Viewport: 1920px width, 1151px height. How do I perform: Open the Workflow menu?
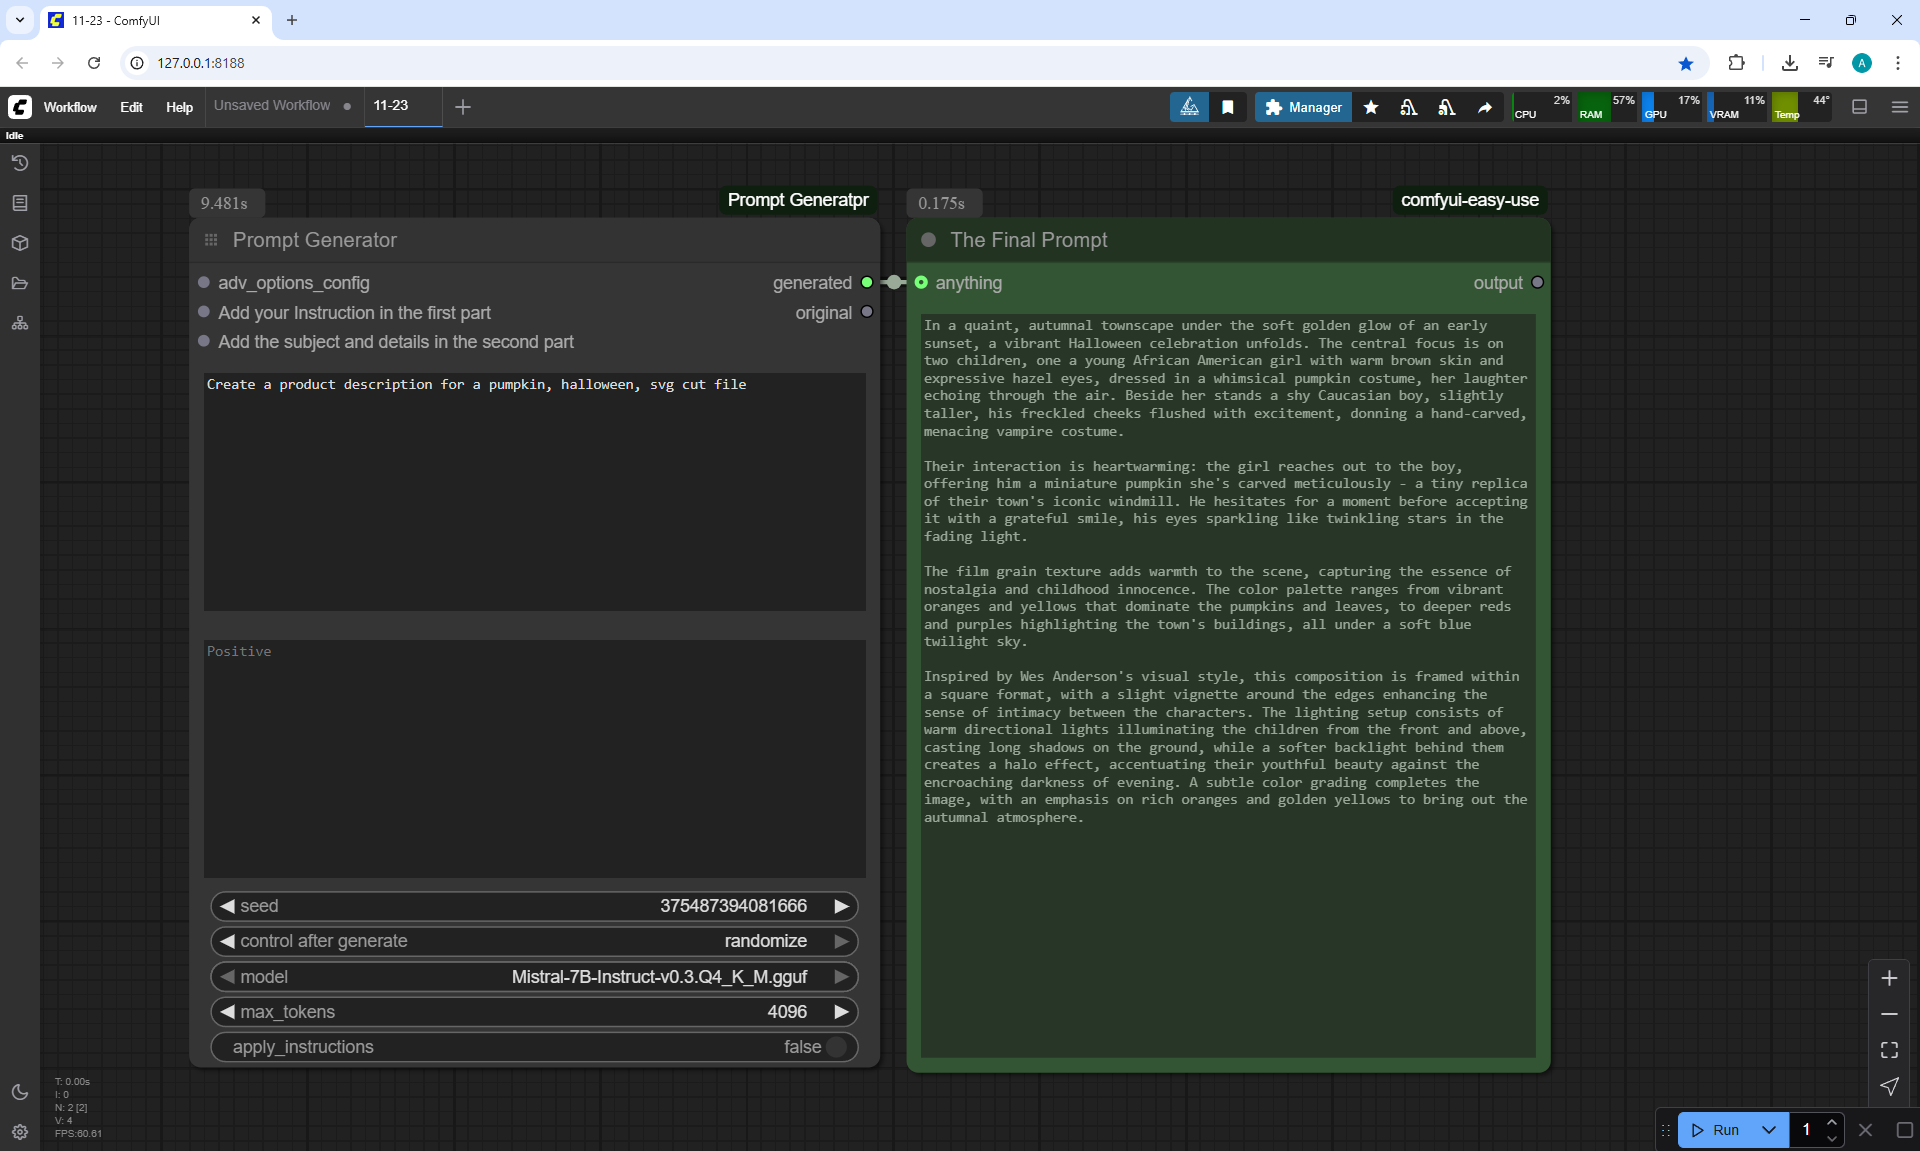(70, 107)
